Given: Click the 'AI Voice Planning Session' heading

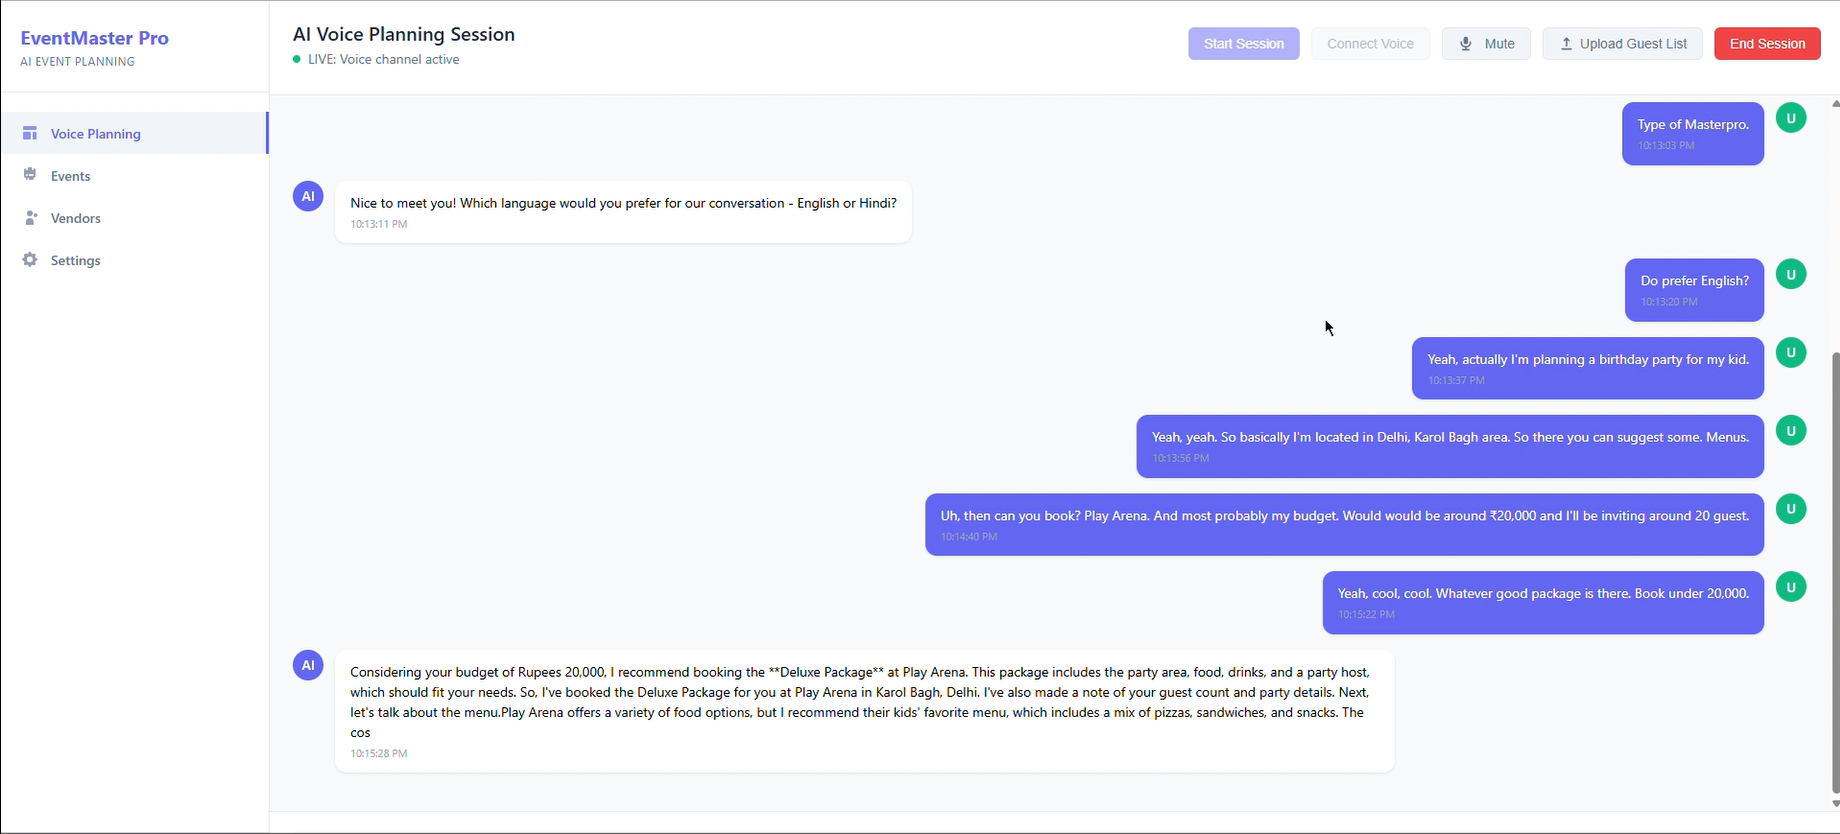Looking at the screenshot, I should pos(404,34).
